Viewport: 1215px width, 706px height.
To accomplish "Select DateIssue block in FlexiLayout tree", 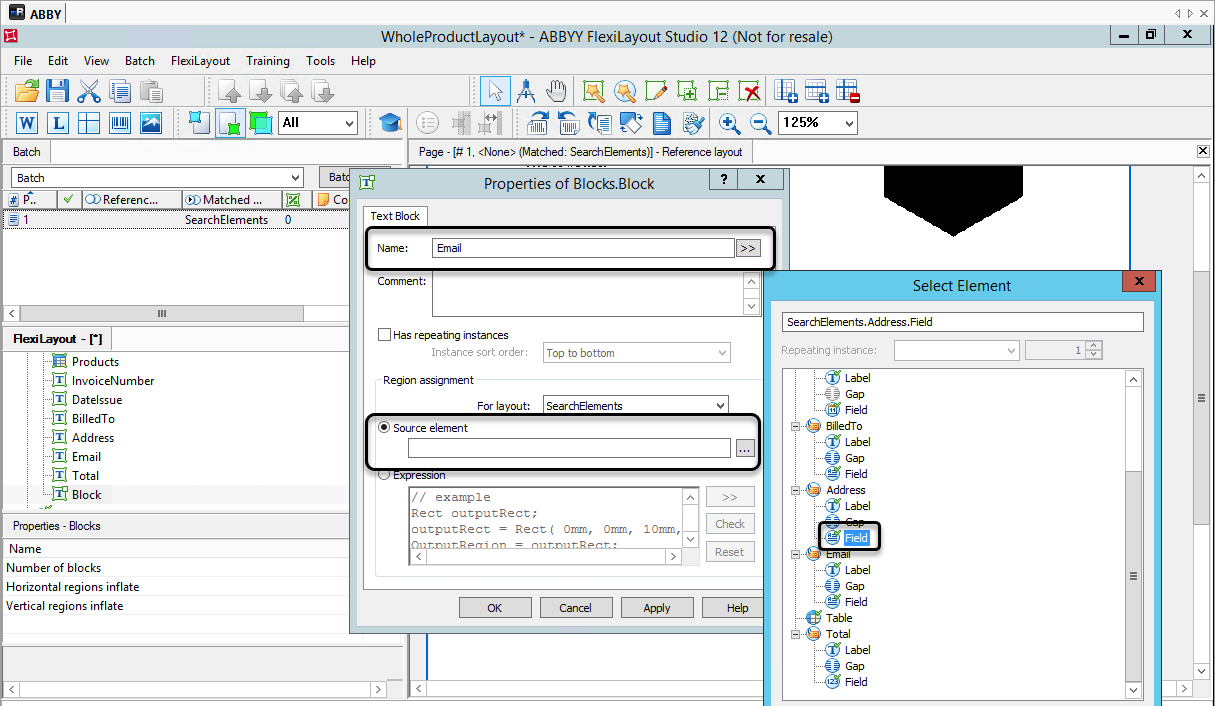I will [x=97, y=400].
